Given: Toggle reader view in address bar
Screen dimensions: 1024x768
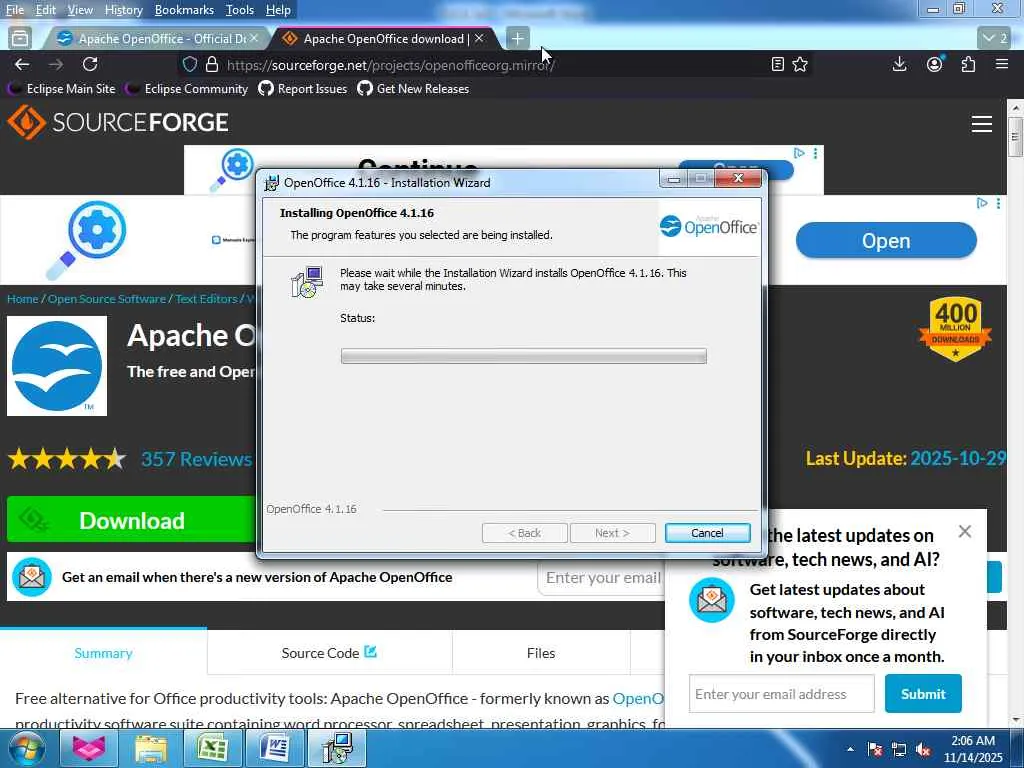Looking at the screenshot, I should tap(777, 64).
